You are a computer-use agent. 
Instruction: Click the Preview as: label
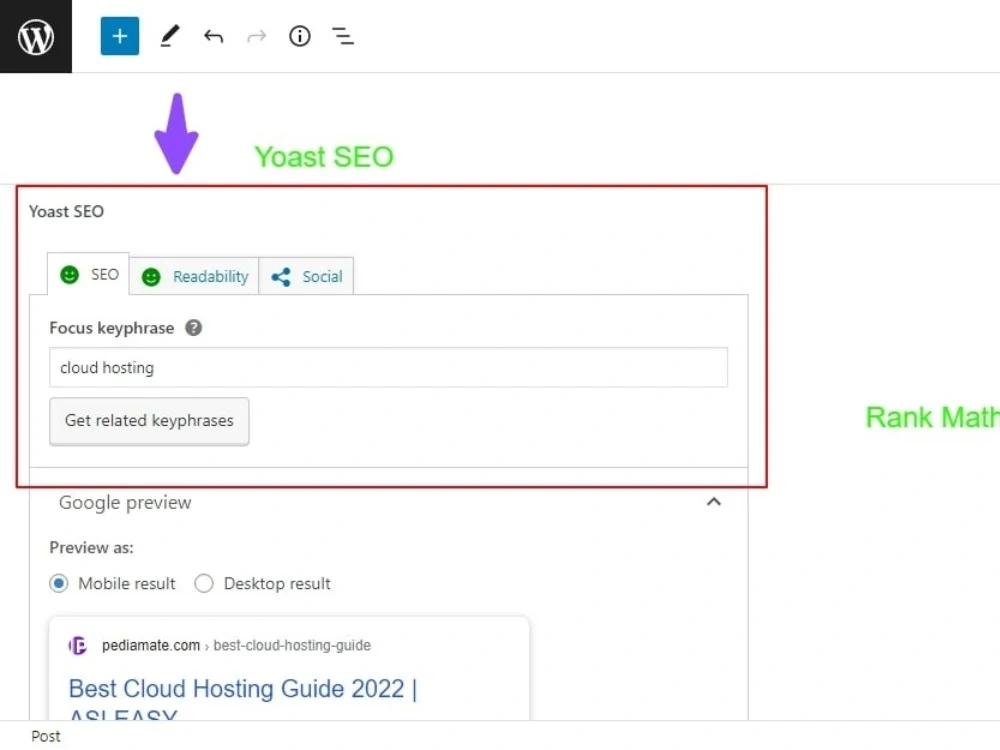91,548
